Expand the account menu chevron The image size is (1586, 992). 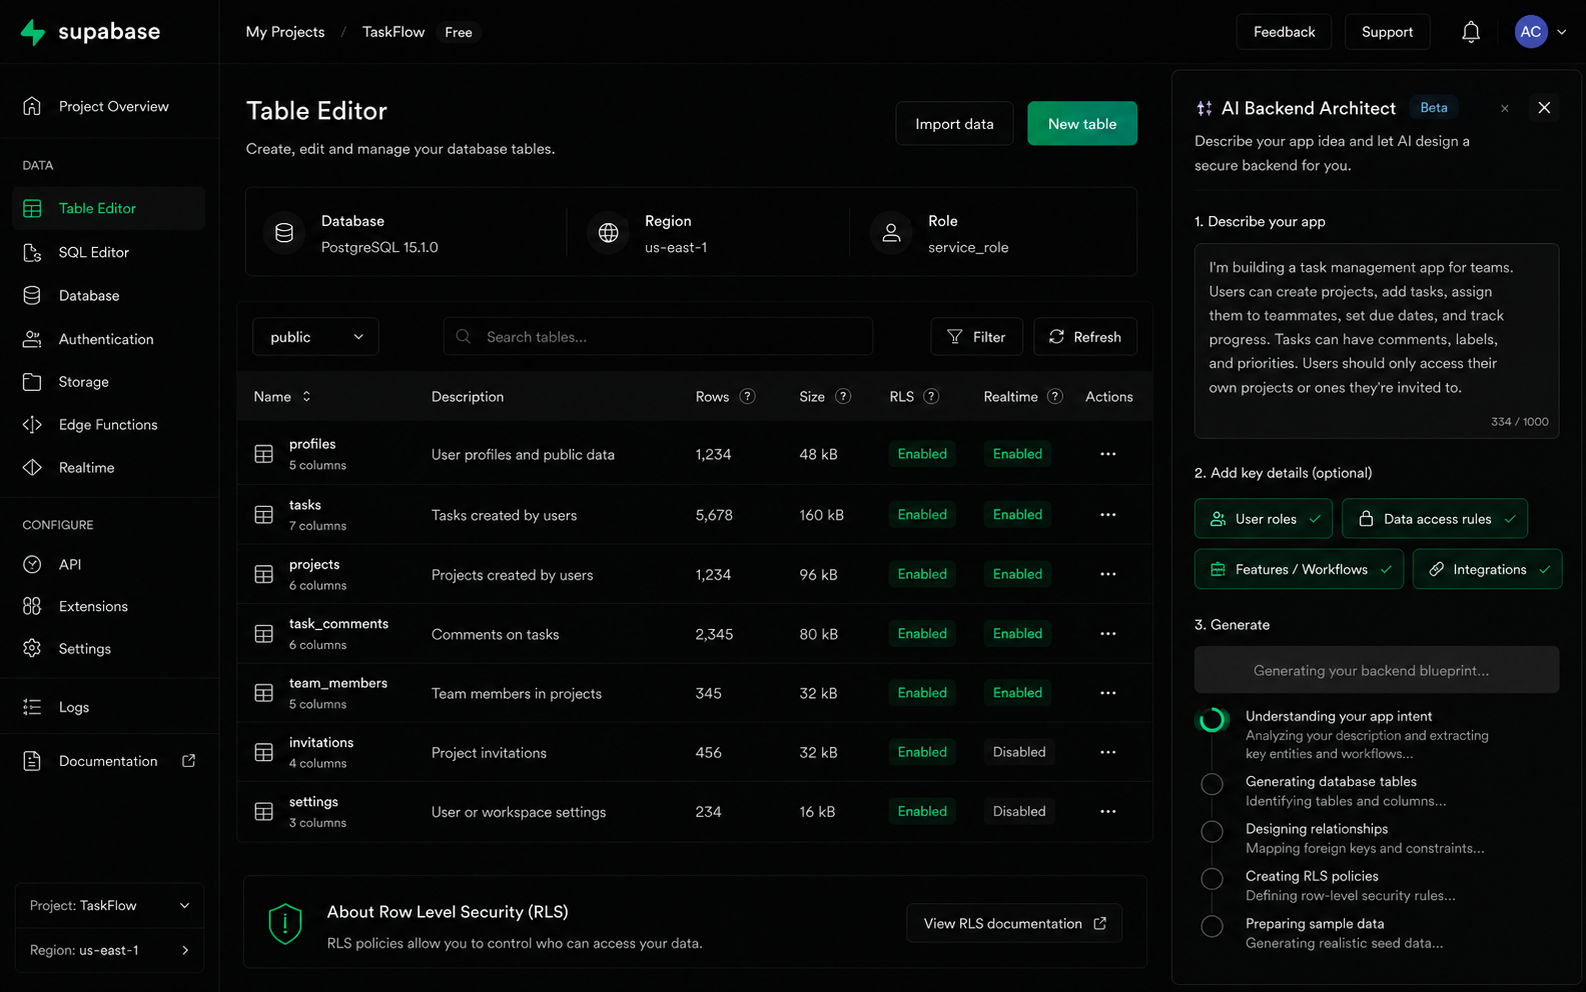(x=1562, y=32)
